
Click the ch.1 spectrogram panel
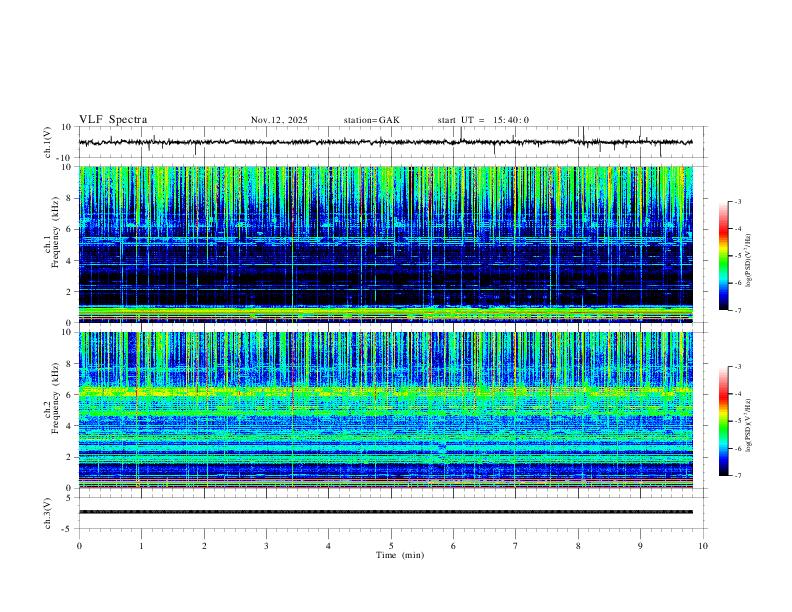(385, 244)
